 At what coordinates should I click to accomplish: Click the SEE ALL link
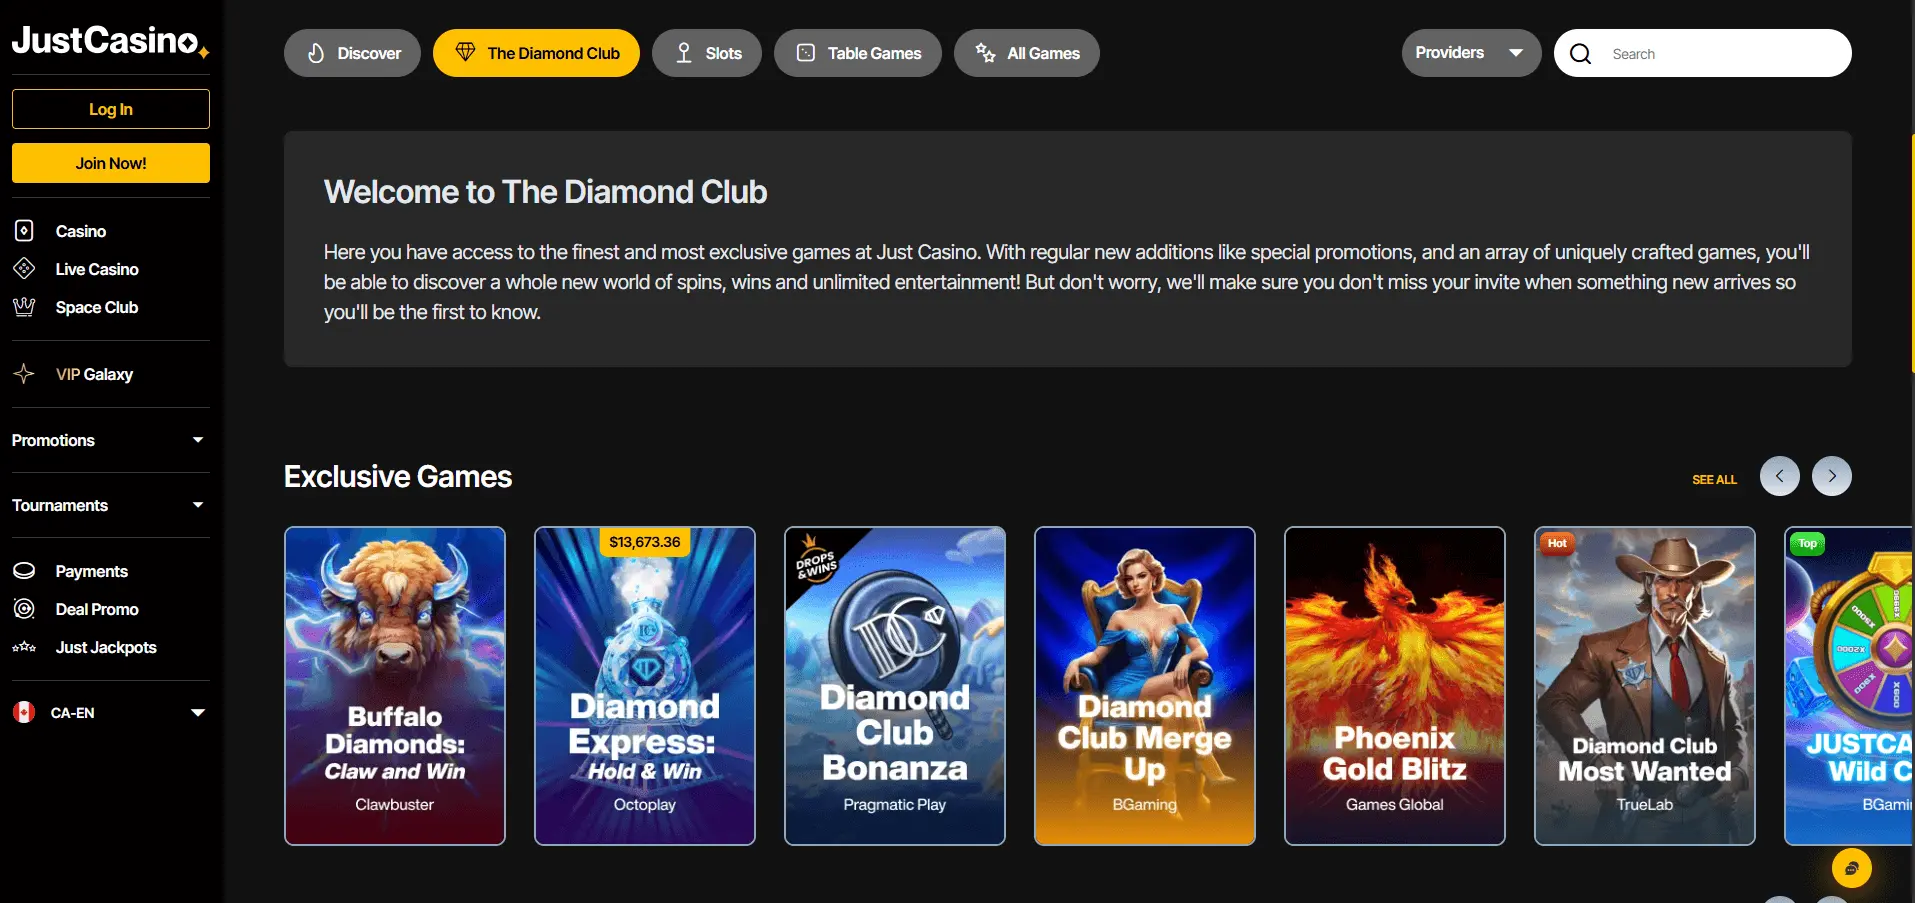pyautogui.click(x=1714, y=480)
